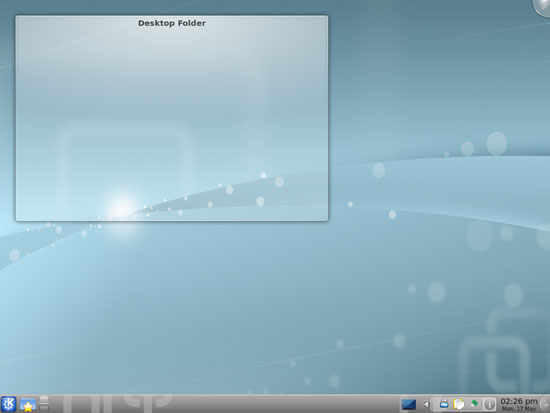Open the desktop toolbox cashew in corner
This screenshot has height=413, width=550.
coord(542,6)
